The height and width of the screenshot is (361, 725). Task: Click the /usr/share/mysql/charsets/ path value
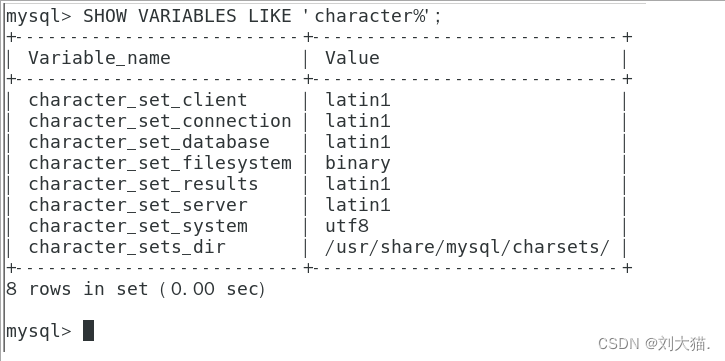[467, 247]
